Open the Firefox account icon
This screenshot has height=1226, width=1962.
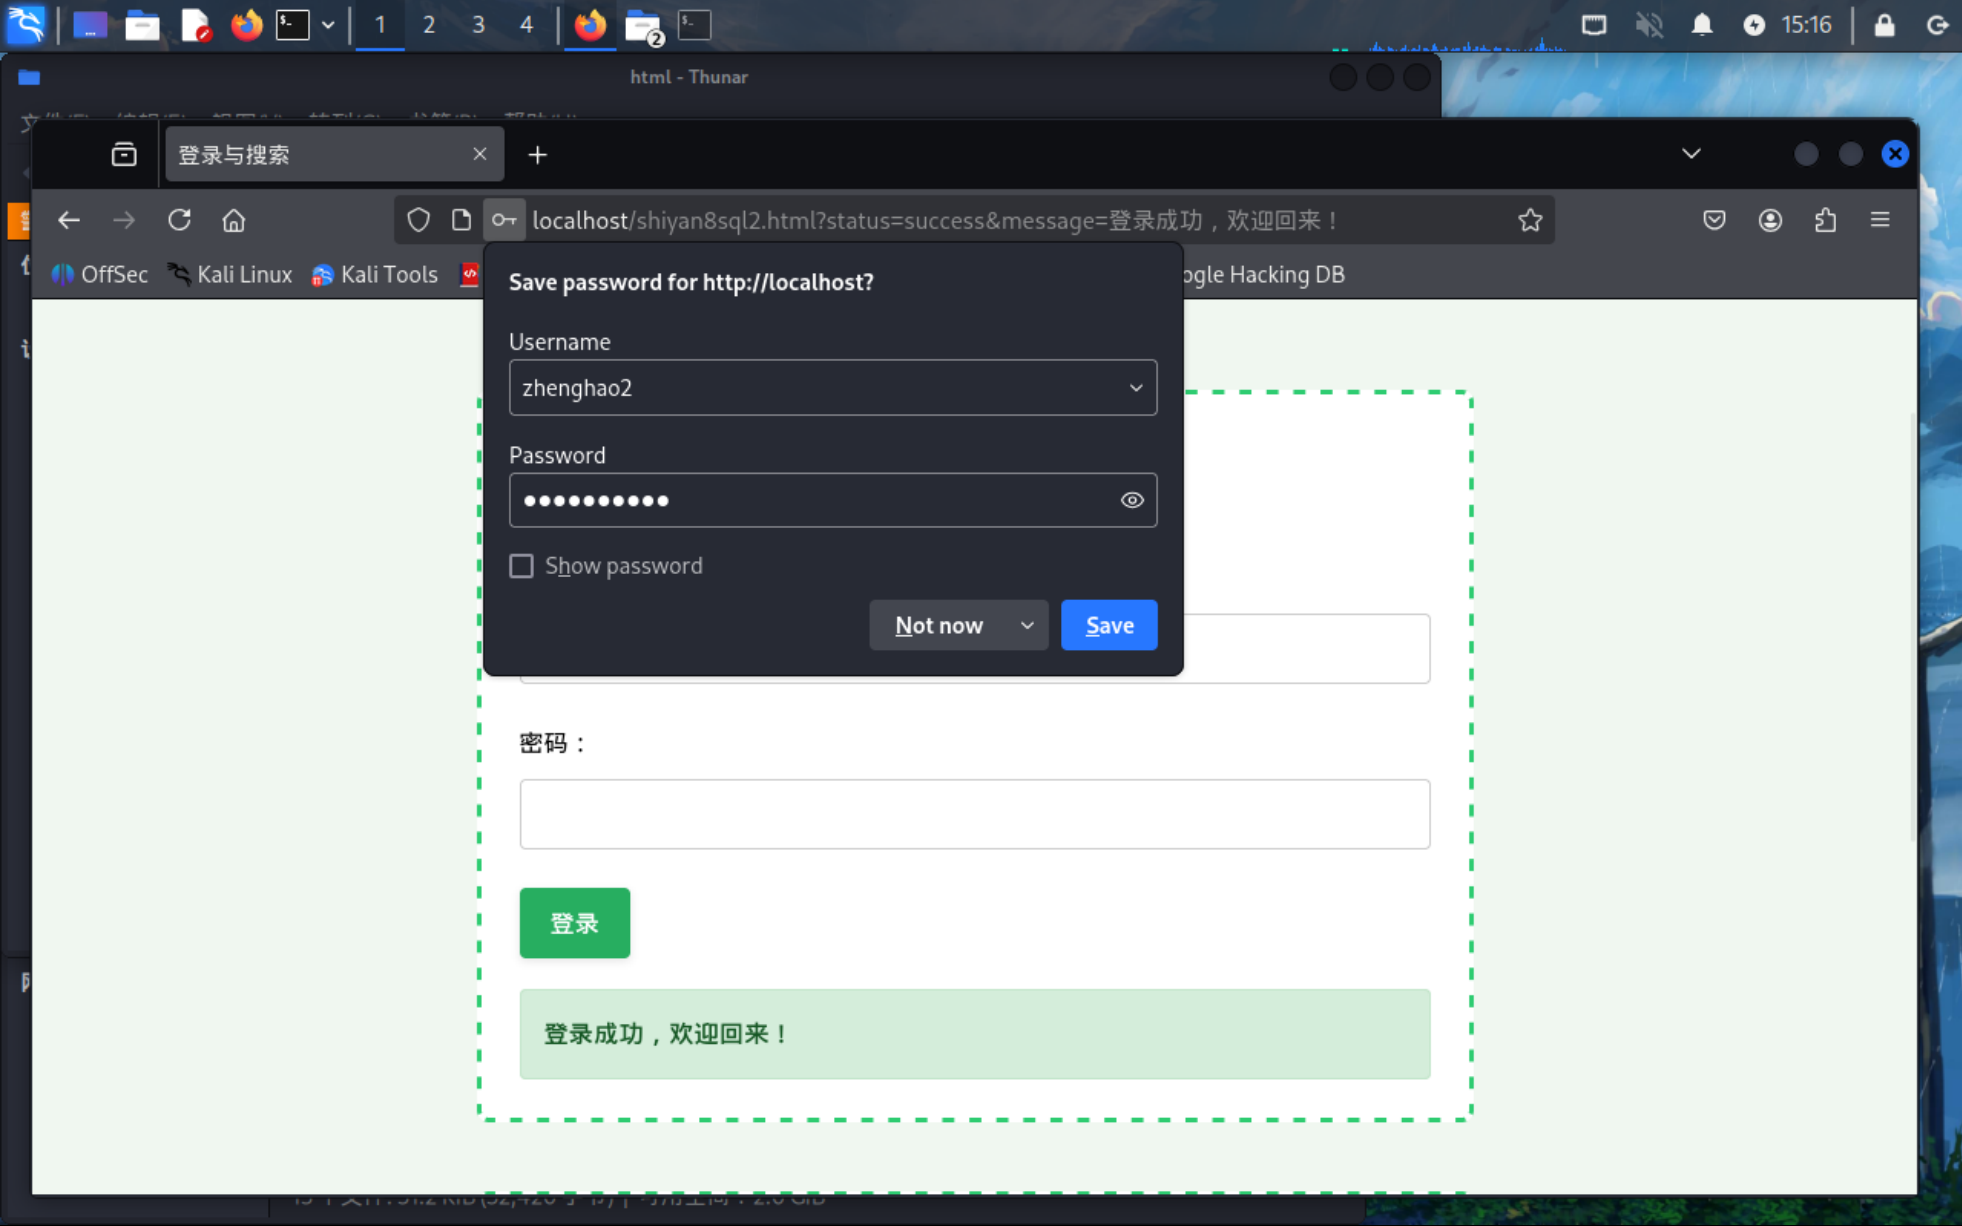coord(1770,220)
